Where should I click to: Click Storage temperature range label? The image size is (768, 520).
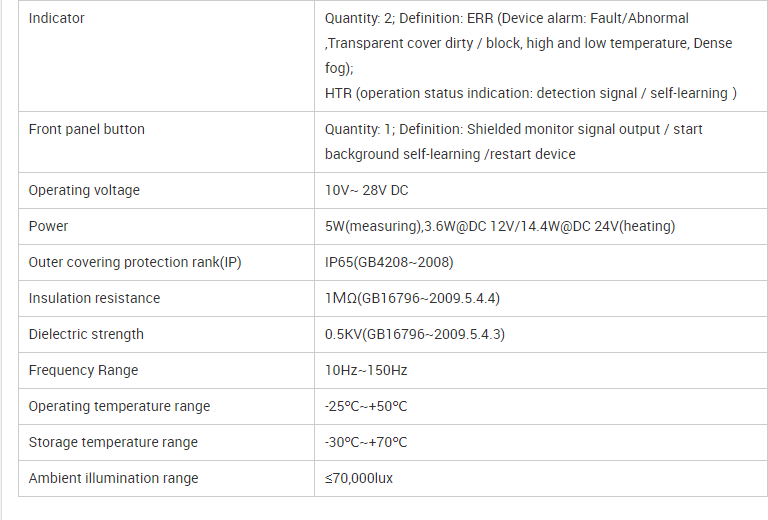[113, 443]
